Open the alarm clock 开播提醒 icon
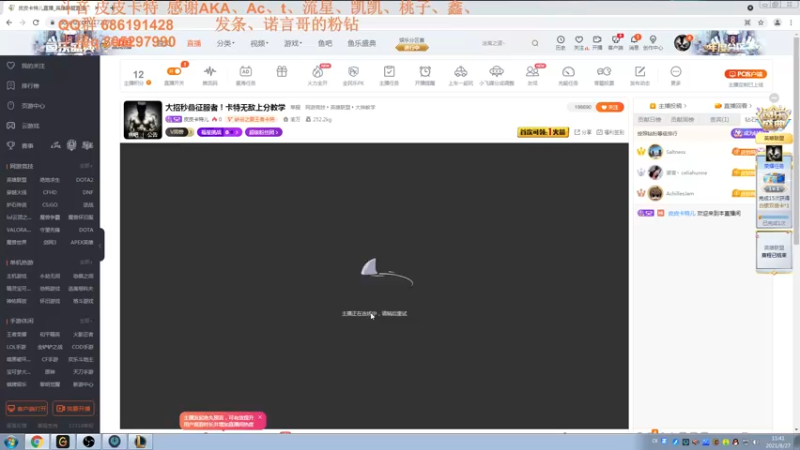The image size is (800, 450). point(424,71)
